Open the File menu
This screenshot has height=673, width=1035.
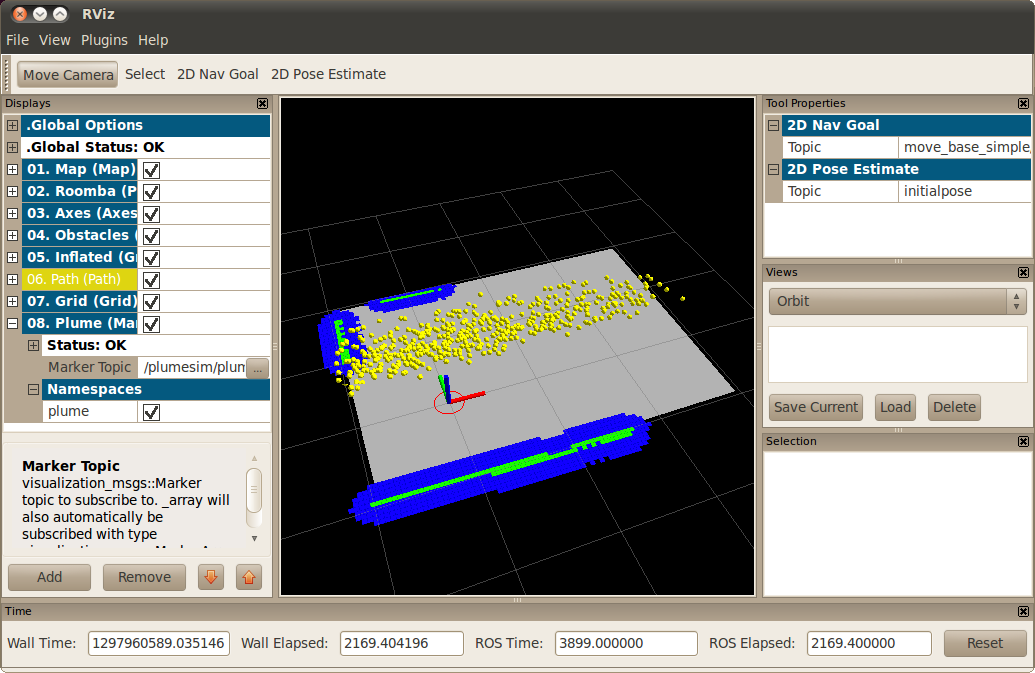pyautogui.click(x=17, y=40)
